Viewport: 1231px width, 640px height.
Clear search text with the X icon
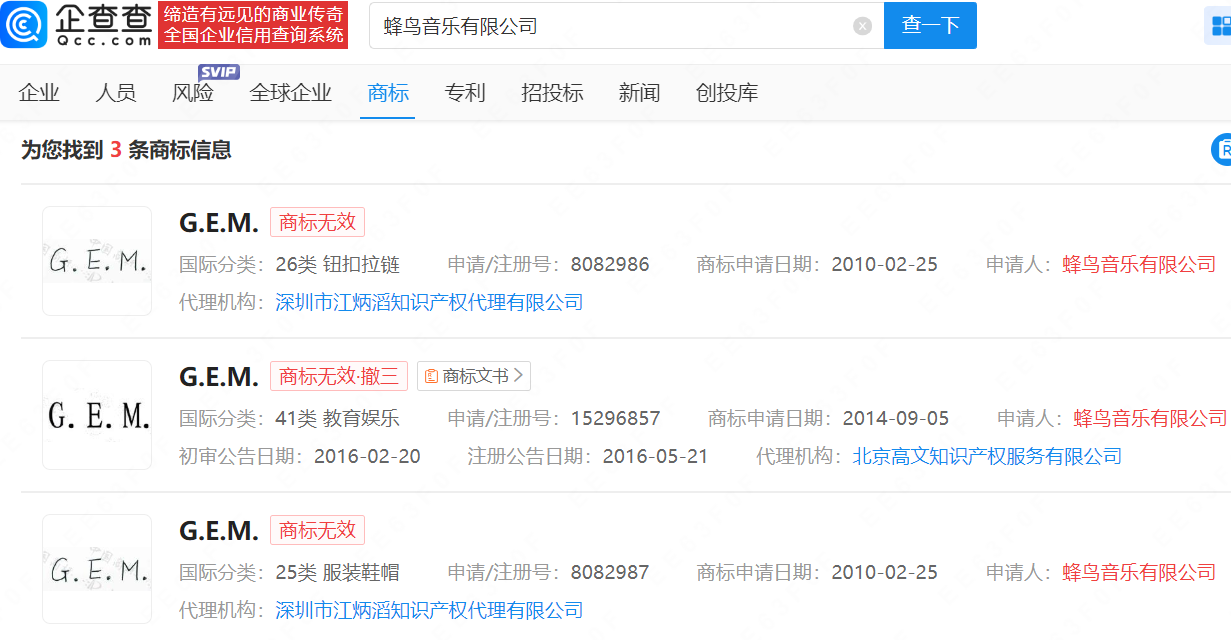[x=862, y=26]
